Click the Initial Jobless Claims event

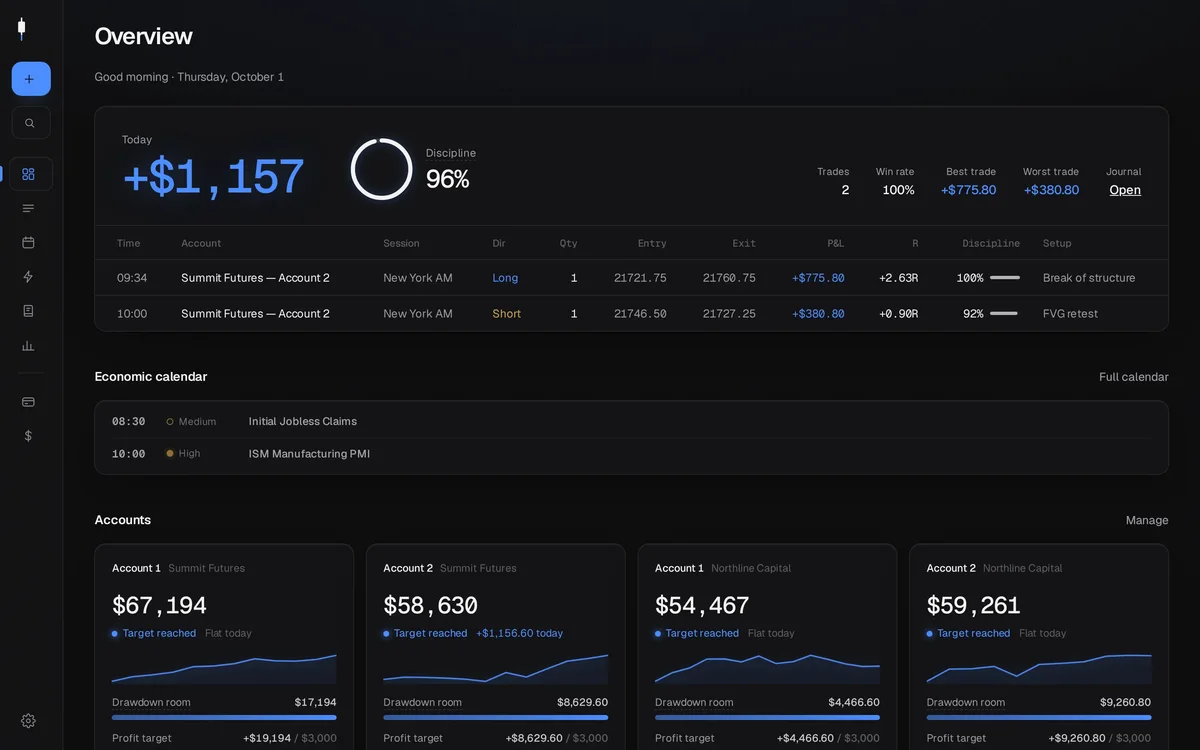(x=303, y=421)
